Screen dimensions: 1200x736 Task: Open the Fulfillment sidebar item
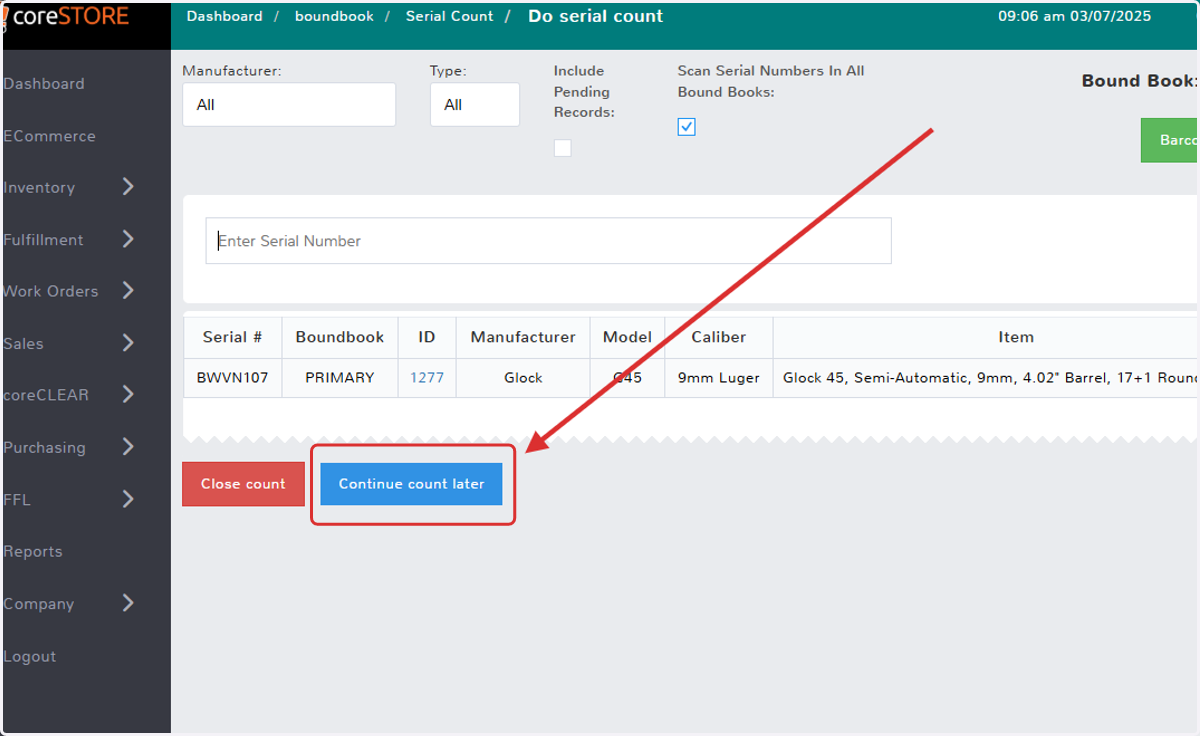(x=43, y=240)
